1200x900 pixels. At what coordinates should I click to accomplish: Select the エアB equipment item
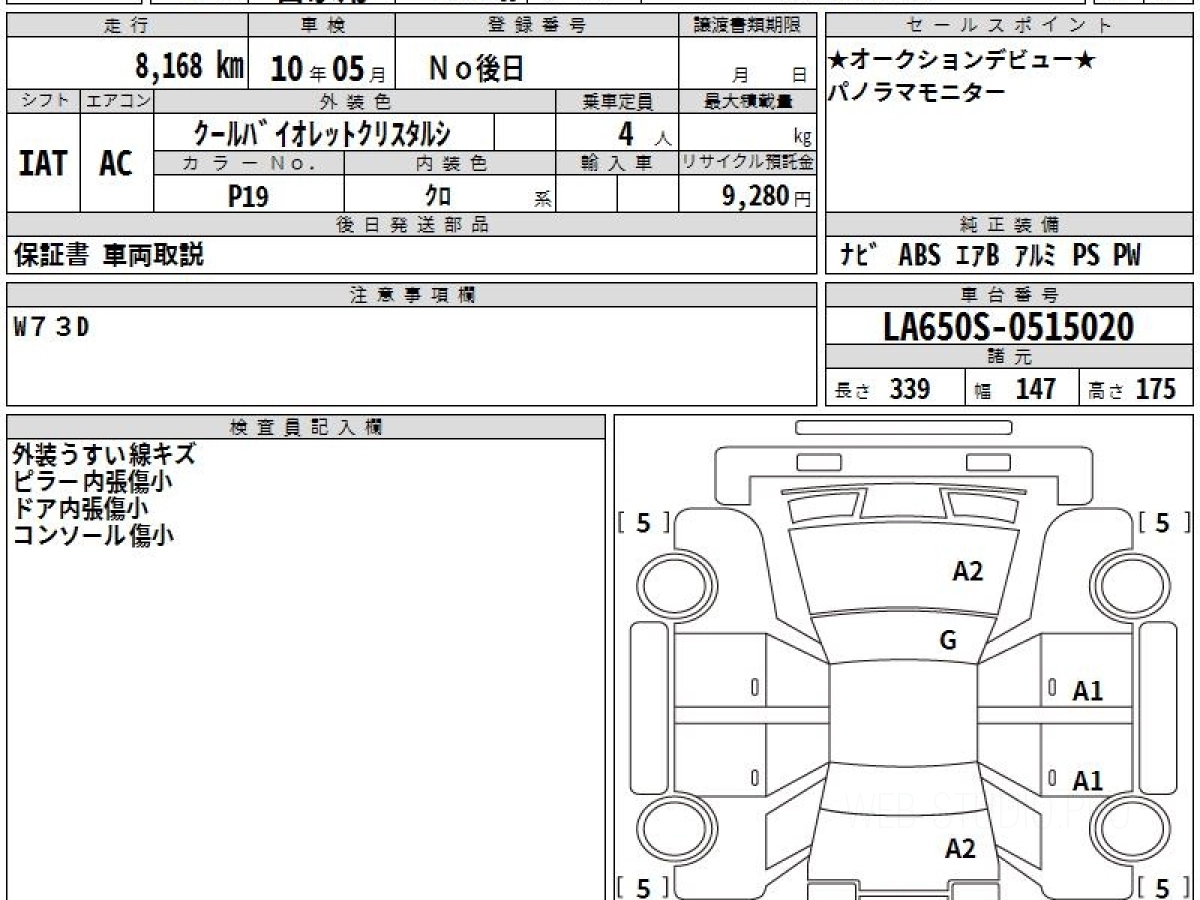coord(977,255)
